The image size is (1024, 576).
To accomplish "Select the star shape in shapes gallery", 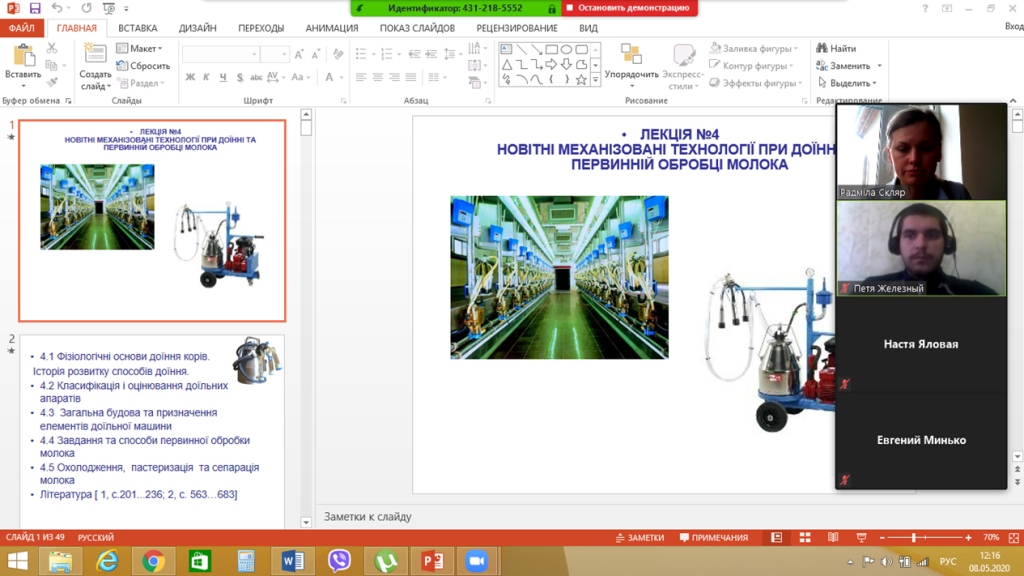I will (581, 79).
